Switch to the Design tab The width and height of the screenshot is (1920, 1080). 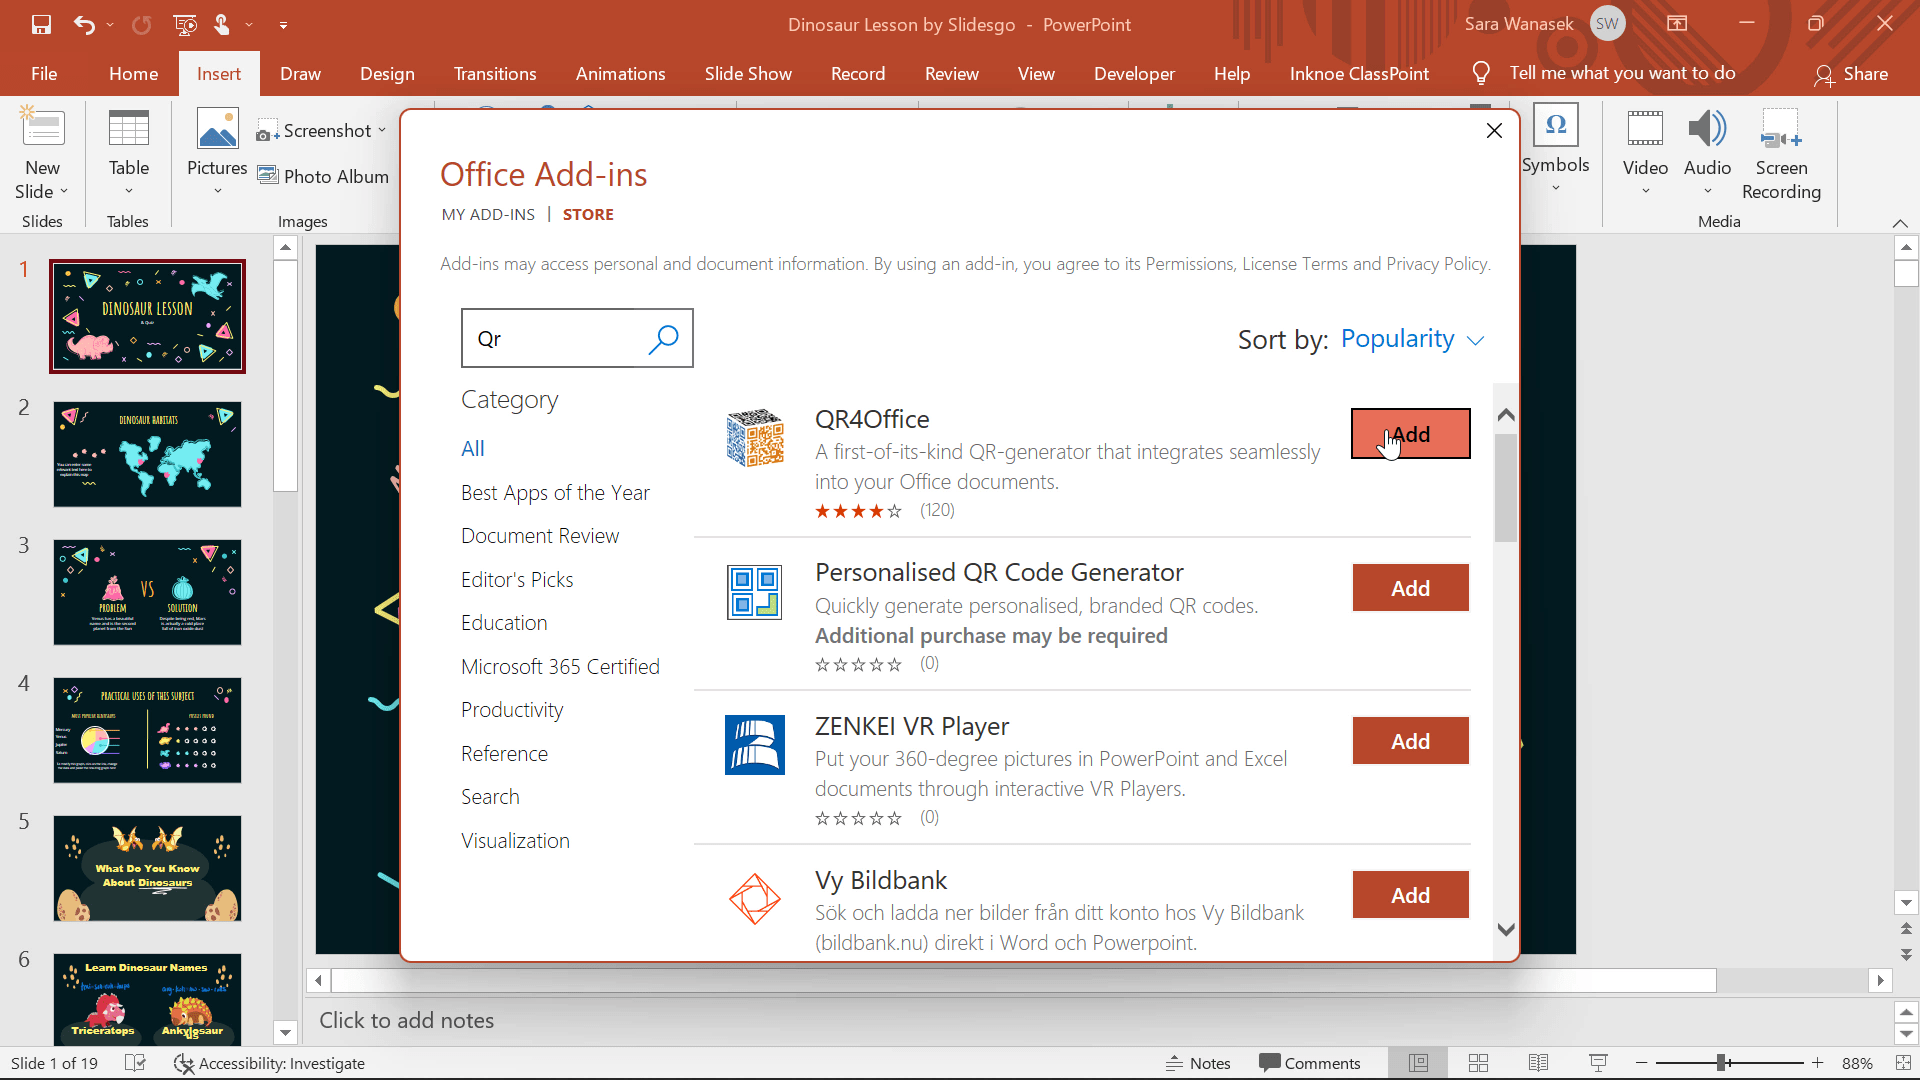tap(387, 73)
